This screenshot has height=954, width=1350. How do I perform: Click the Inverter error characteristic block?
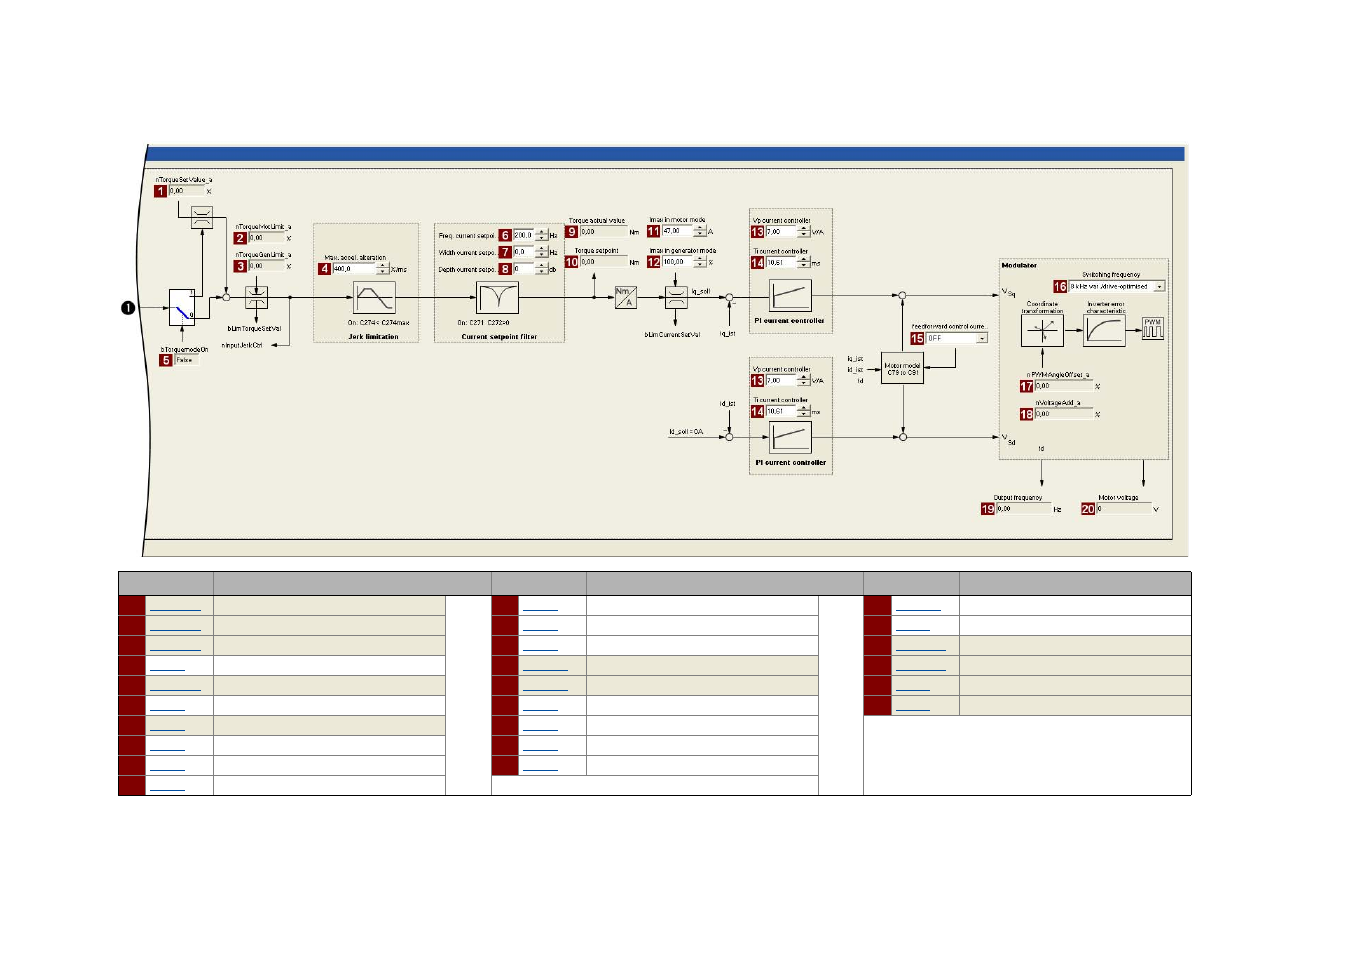(1104, 330)
